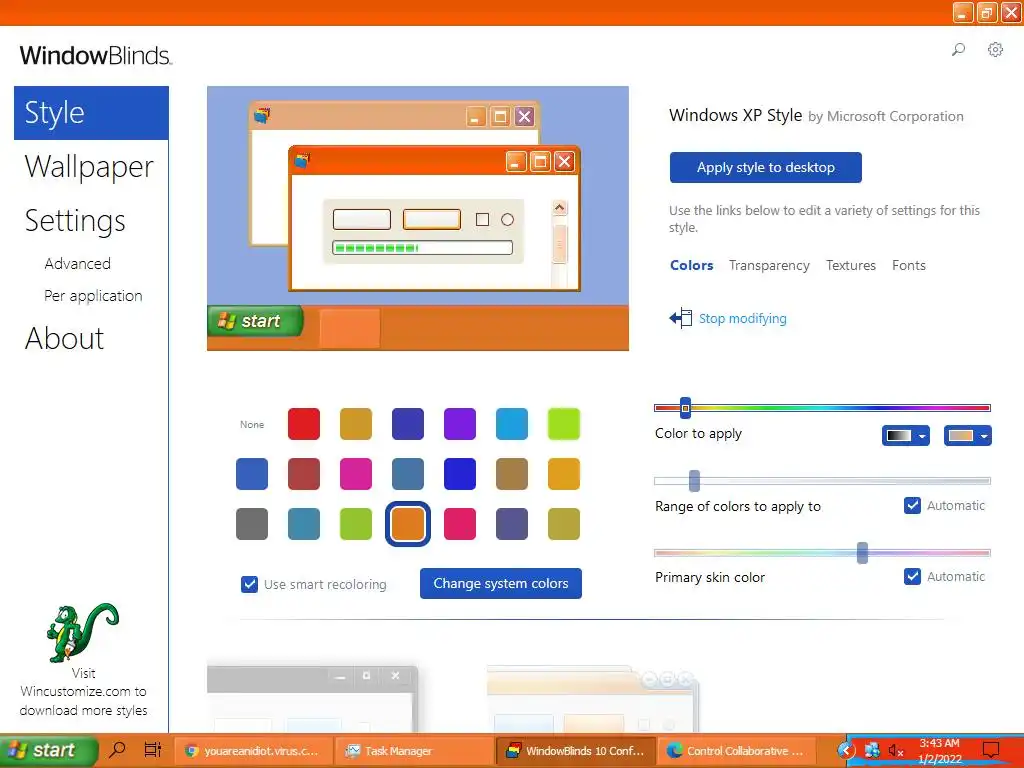
Task: Open the tan color dropdown
Action: tap(967, 436)
